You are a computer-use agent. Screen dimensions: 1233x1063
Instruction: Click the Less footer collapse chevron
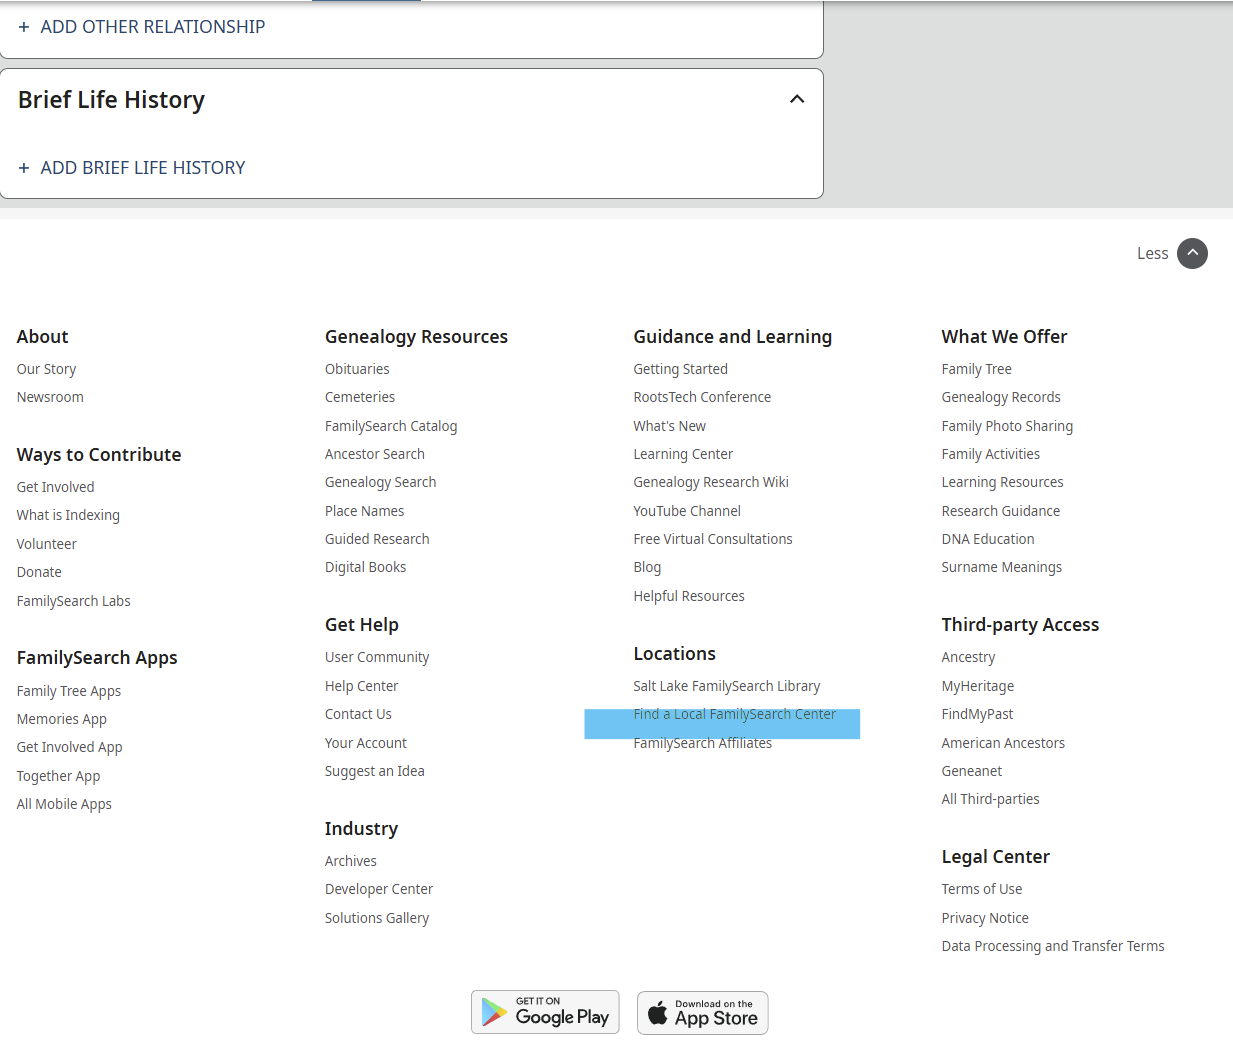pos(1192,253)
